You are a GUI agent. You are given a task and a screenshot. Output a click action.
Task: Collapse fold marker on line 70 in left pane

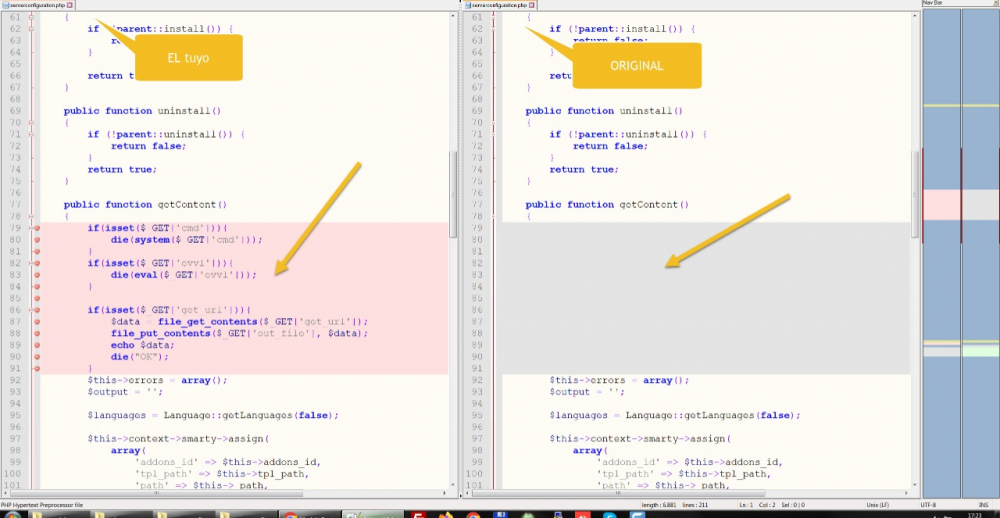tap(31, 122)
